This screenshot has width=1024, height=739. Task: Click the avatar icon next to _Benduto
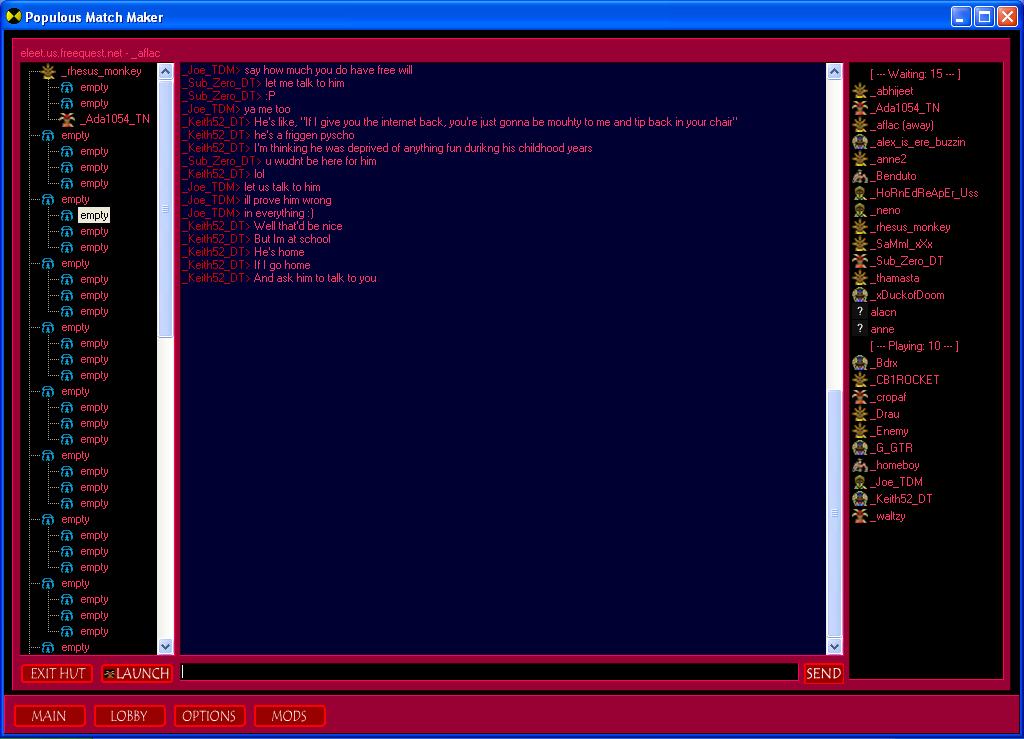point(859,176)
